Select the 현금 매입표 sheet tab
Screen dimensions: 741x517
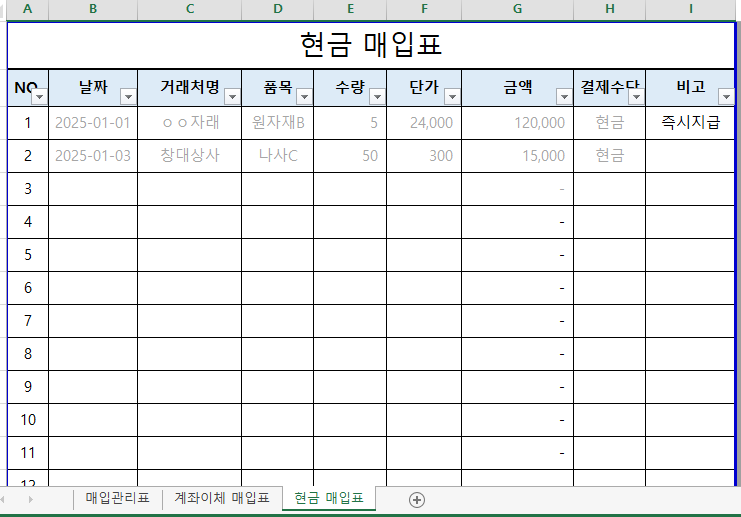point(328,498)
